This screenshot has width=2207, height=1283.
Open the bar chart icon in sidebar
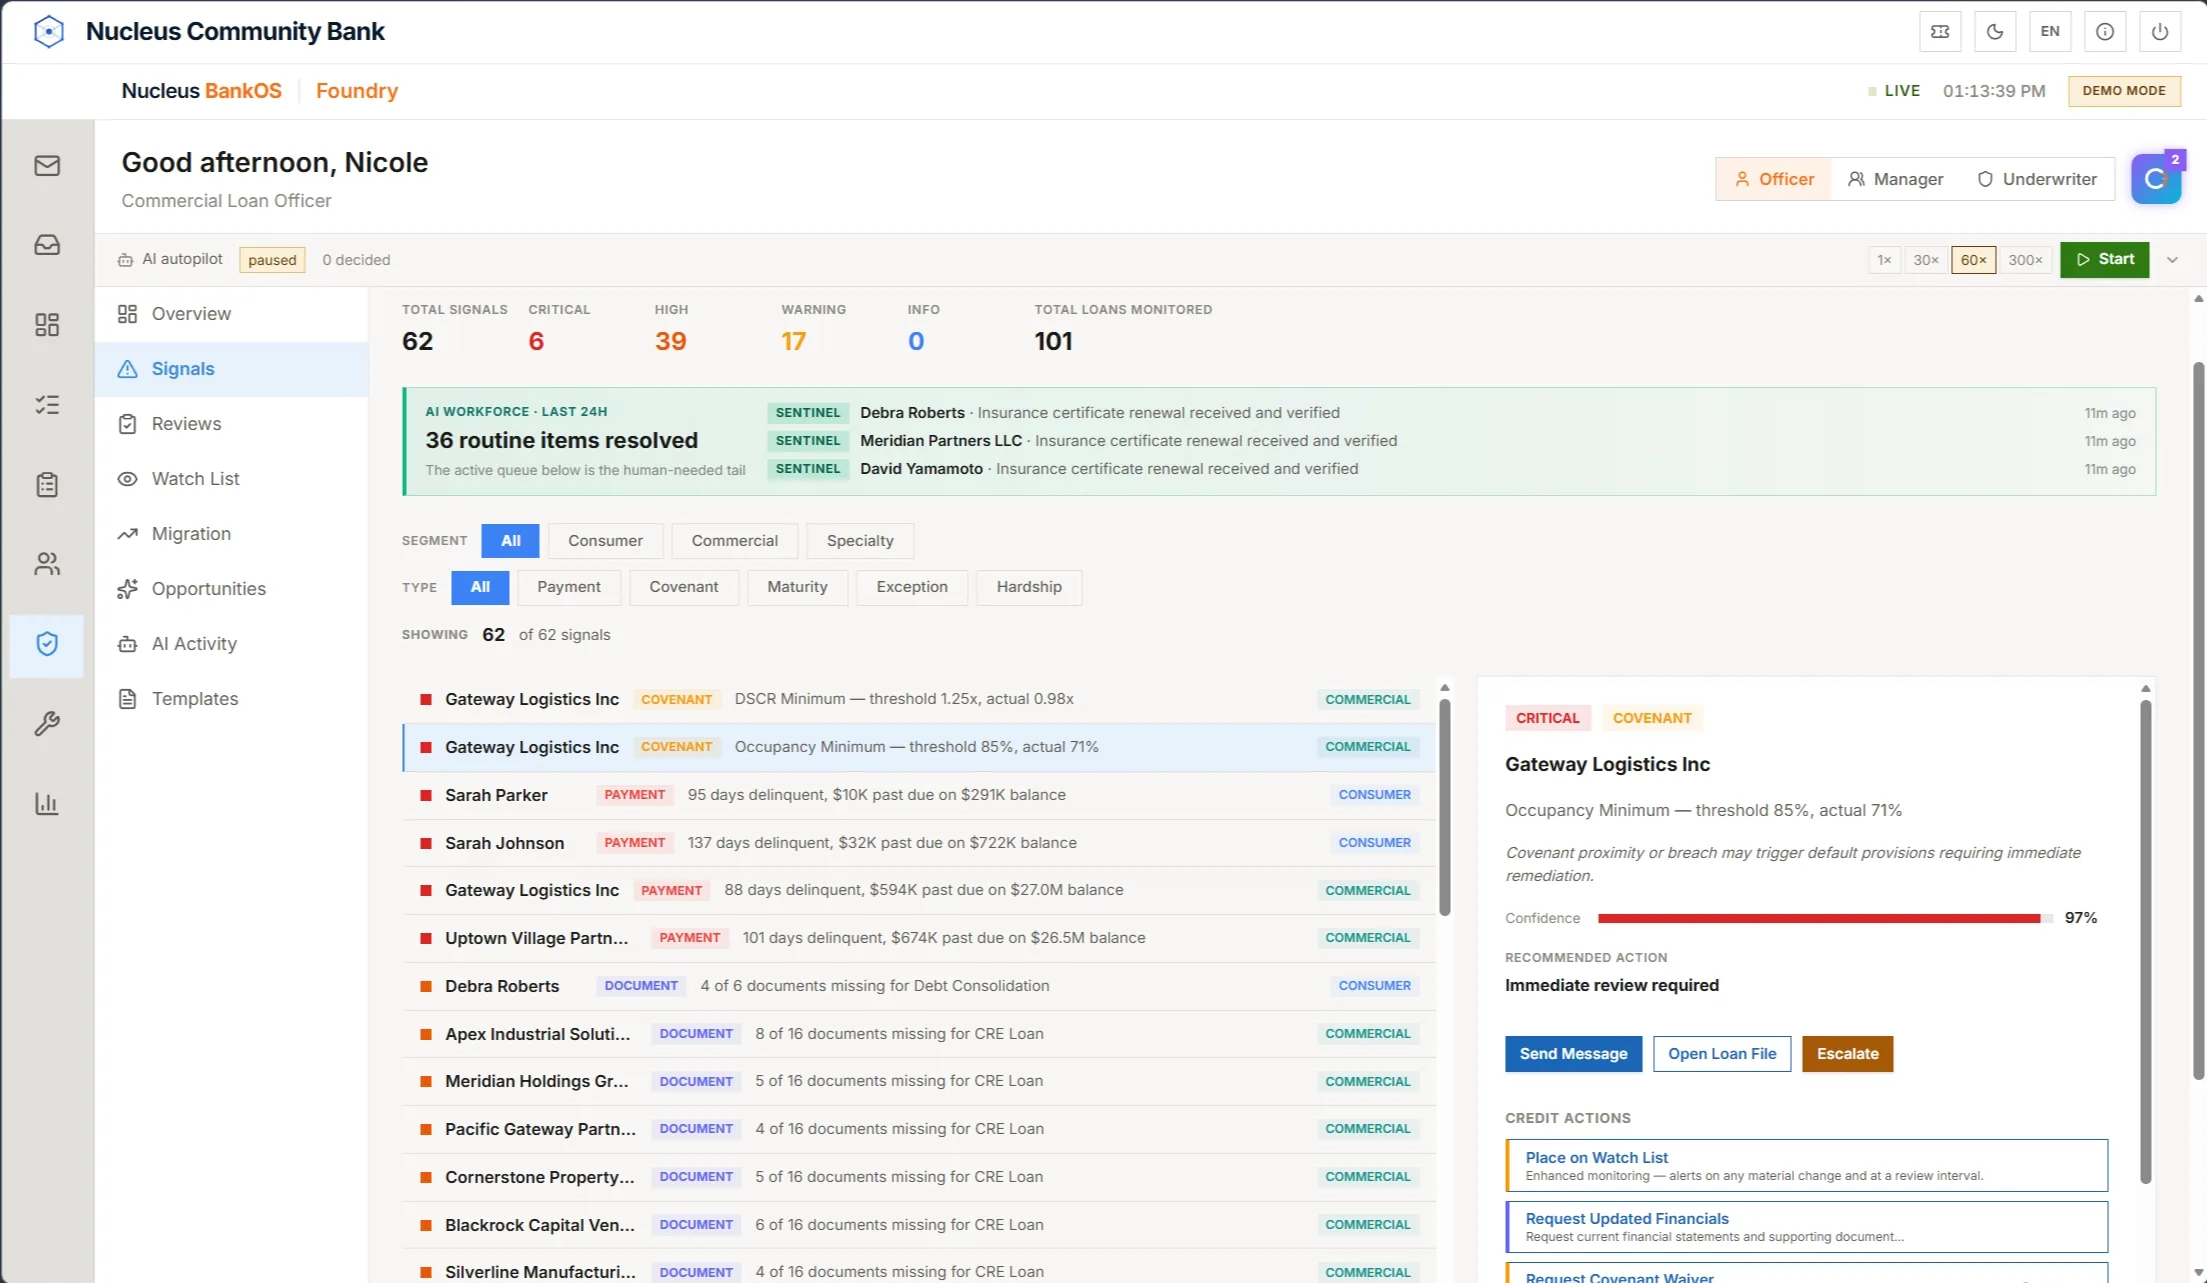[x=47, y=804]
